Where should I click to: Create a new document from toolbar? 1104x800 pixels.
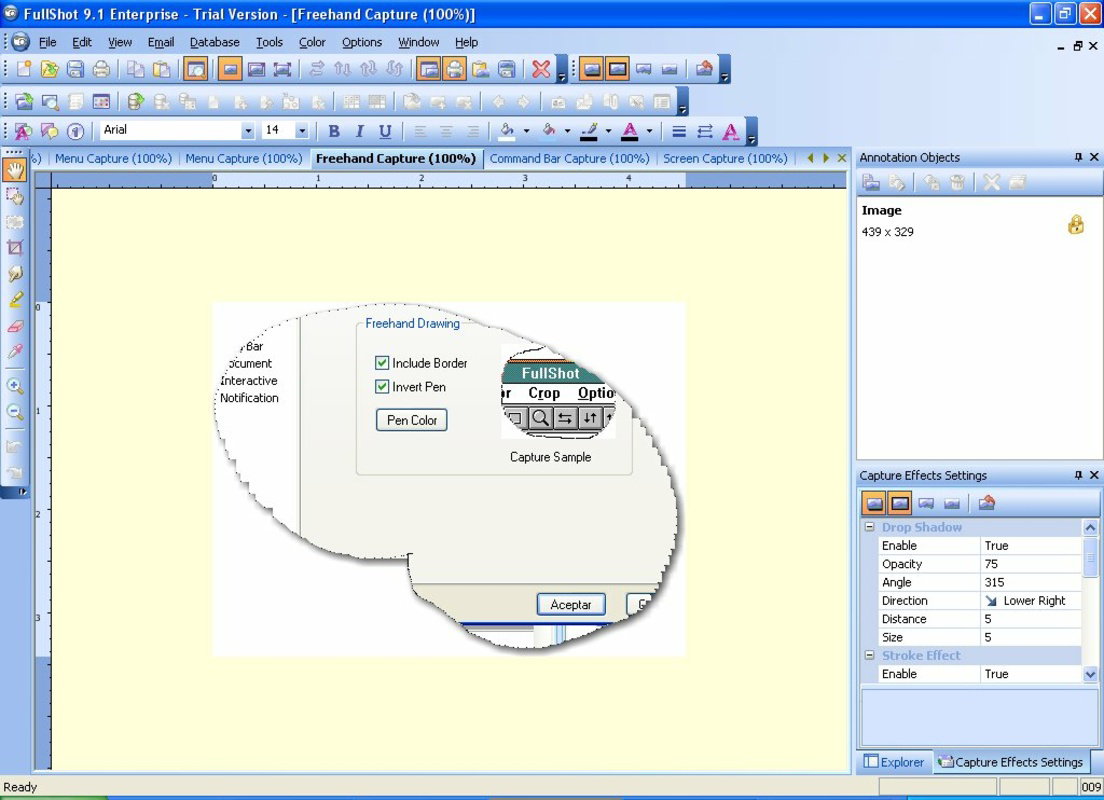point(24,69)
